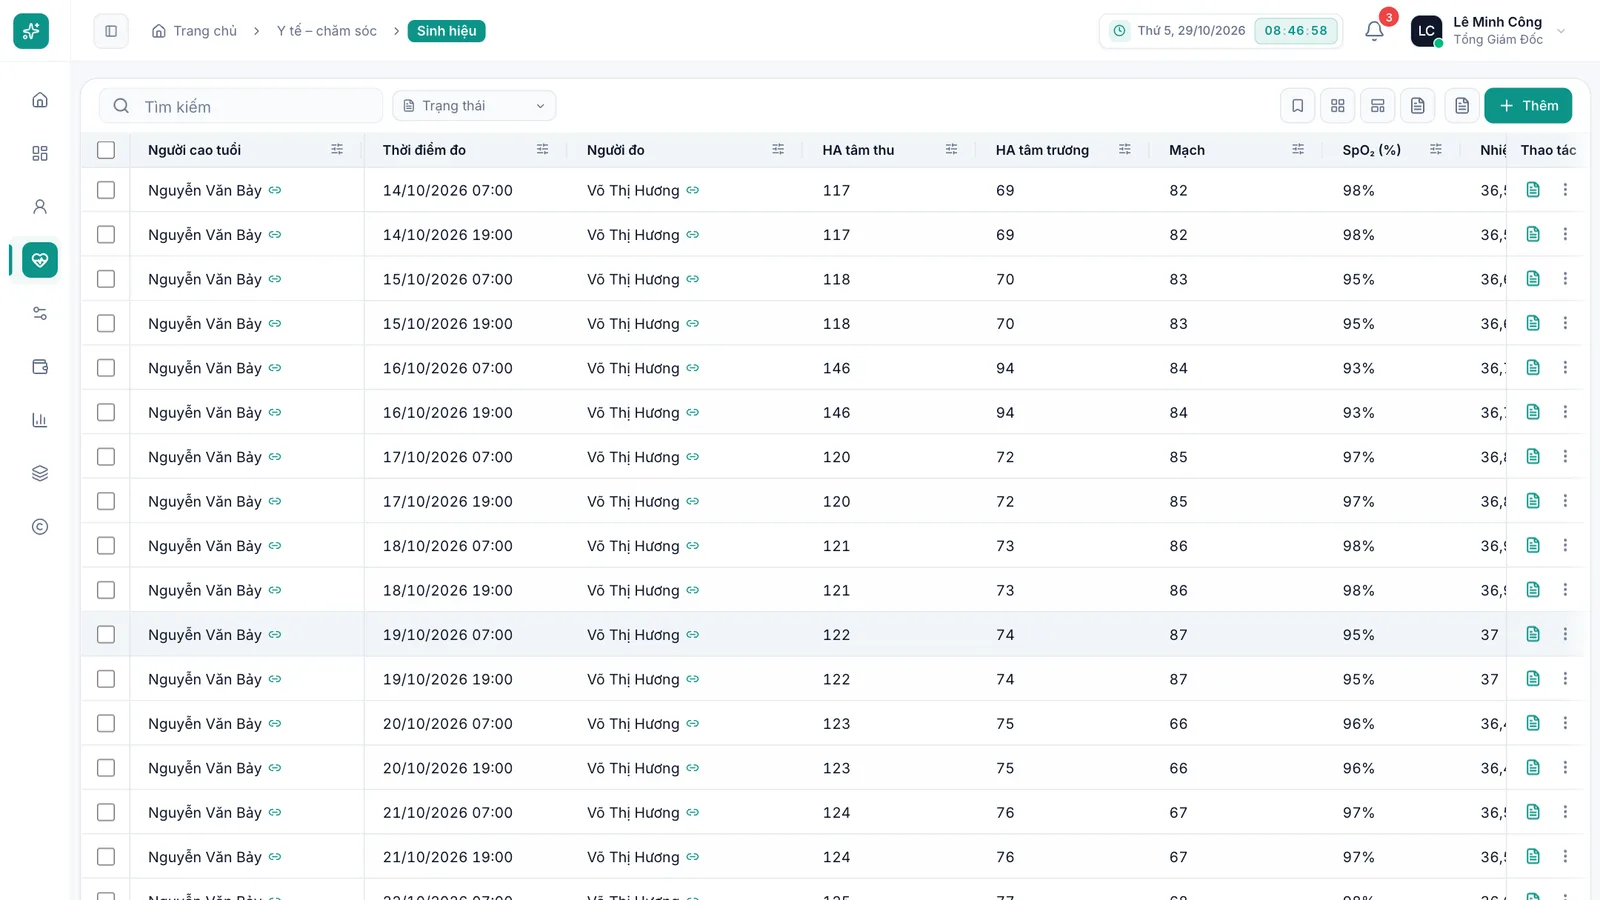Open column options for SpO₂ (%)
1600x900 pixels.
coord(1435,149)
